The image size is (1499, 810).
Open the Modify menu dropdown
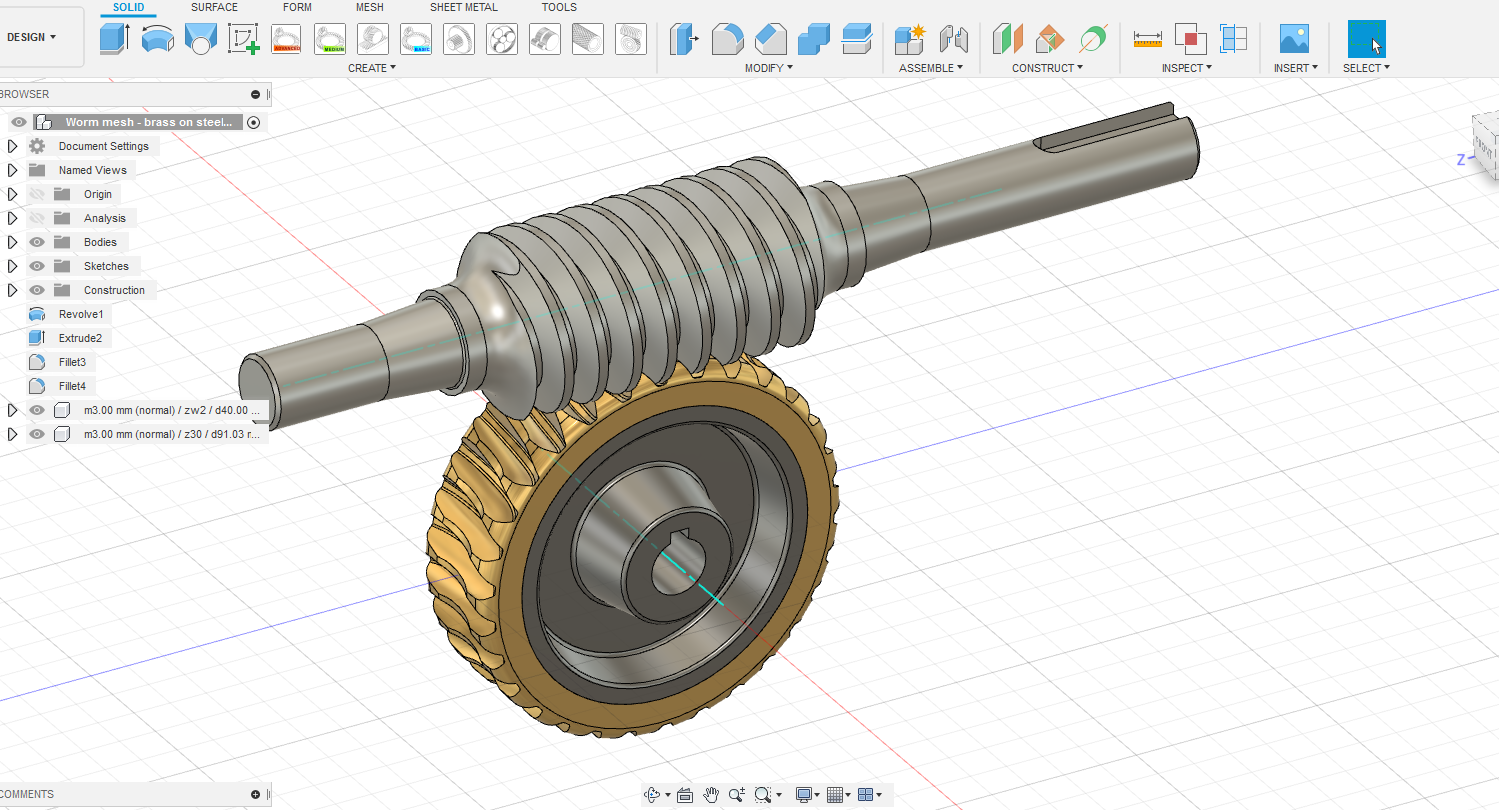(768, 68)
